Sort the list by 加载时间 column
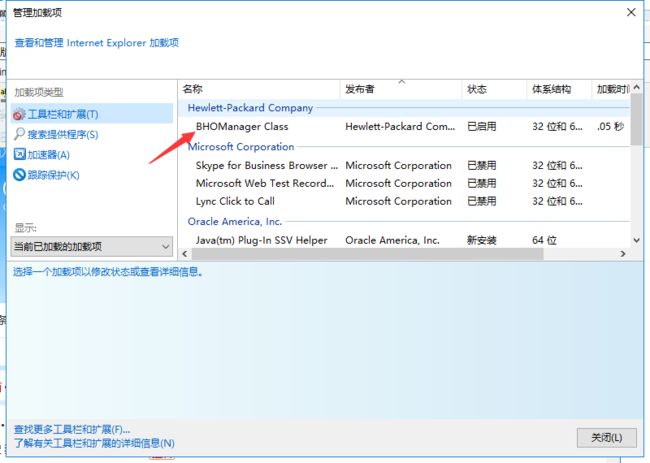Screen dimensions: 650x463 point(611,89)
